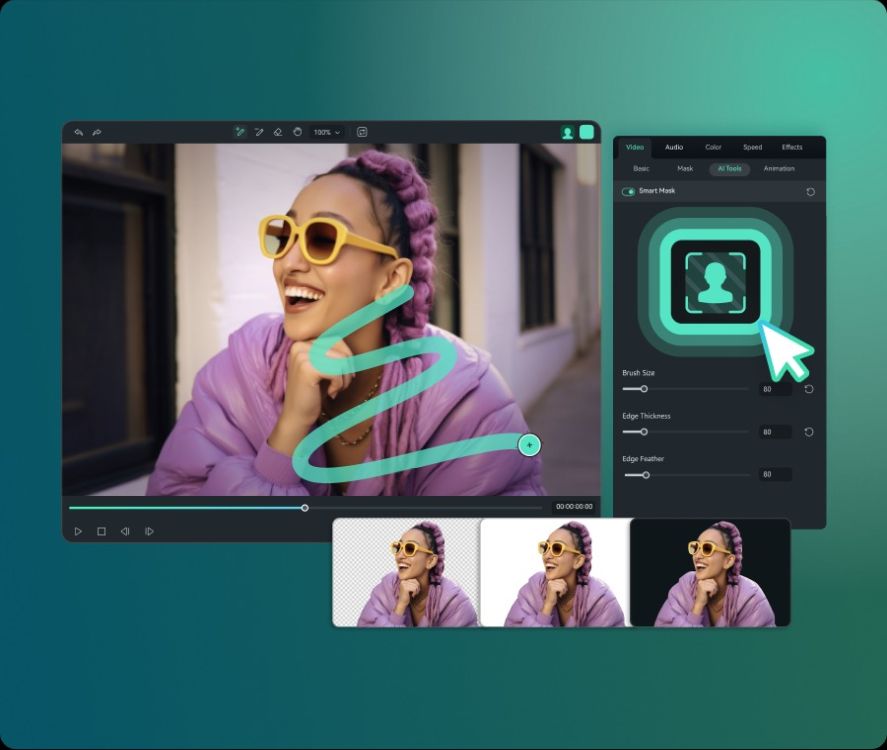Screen dimensions: 887x750
Task: Click the Undo arrow icon
Action: [79, 131]
